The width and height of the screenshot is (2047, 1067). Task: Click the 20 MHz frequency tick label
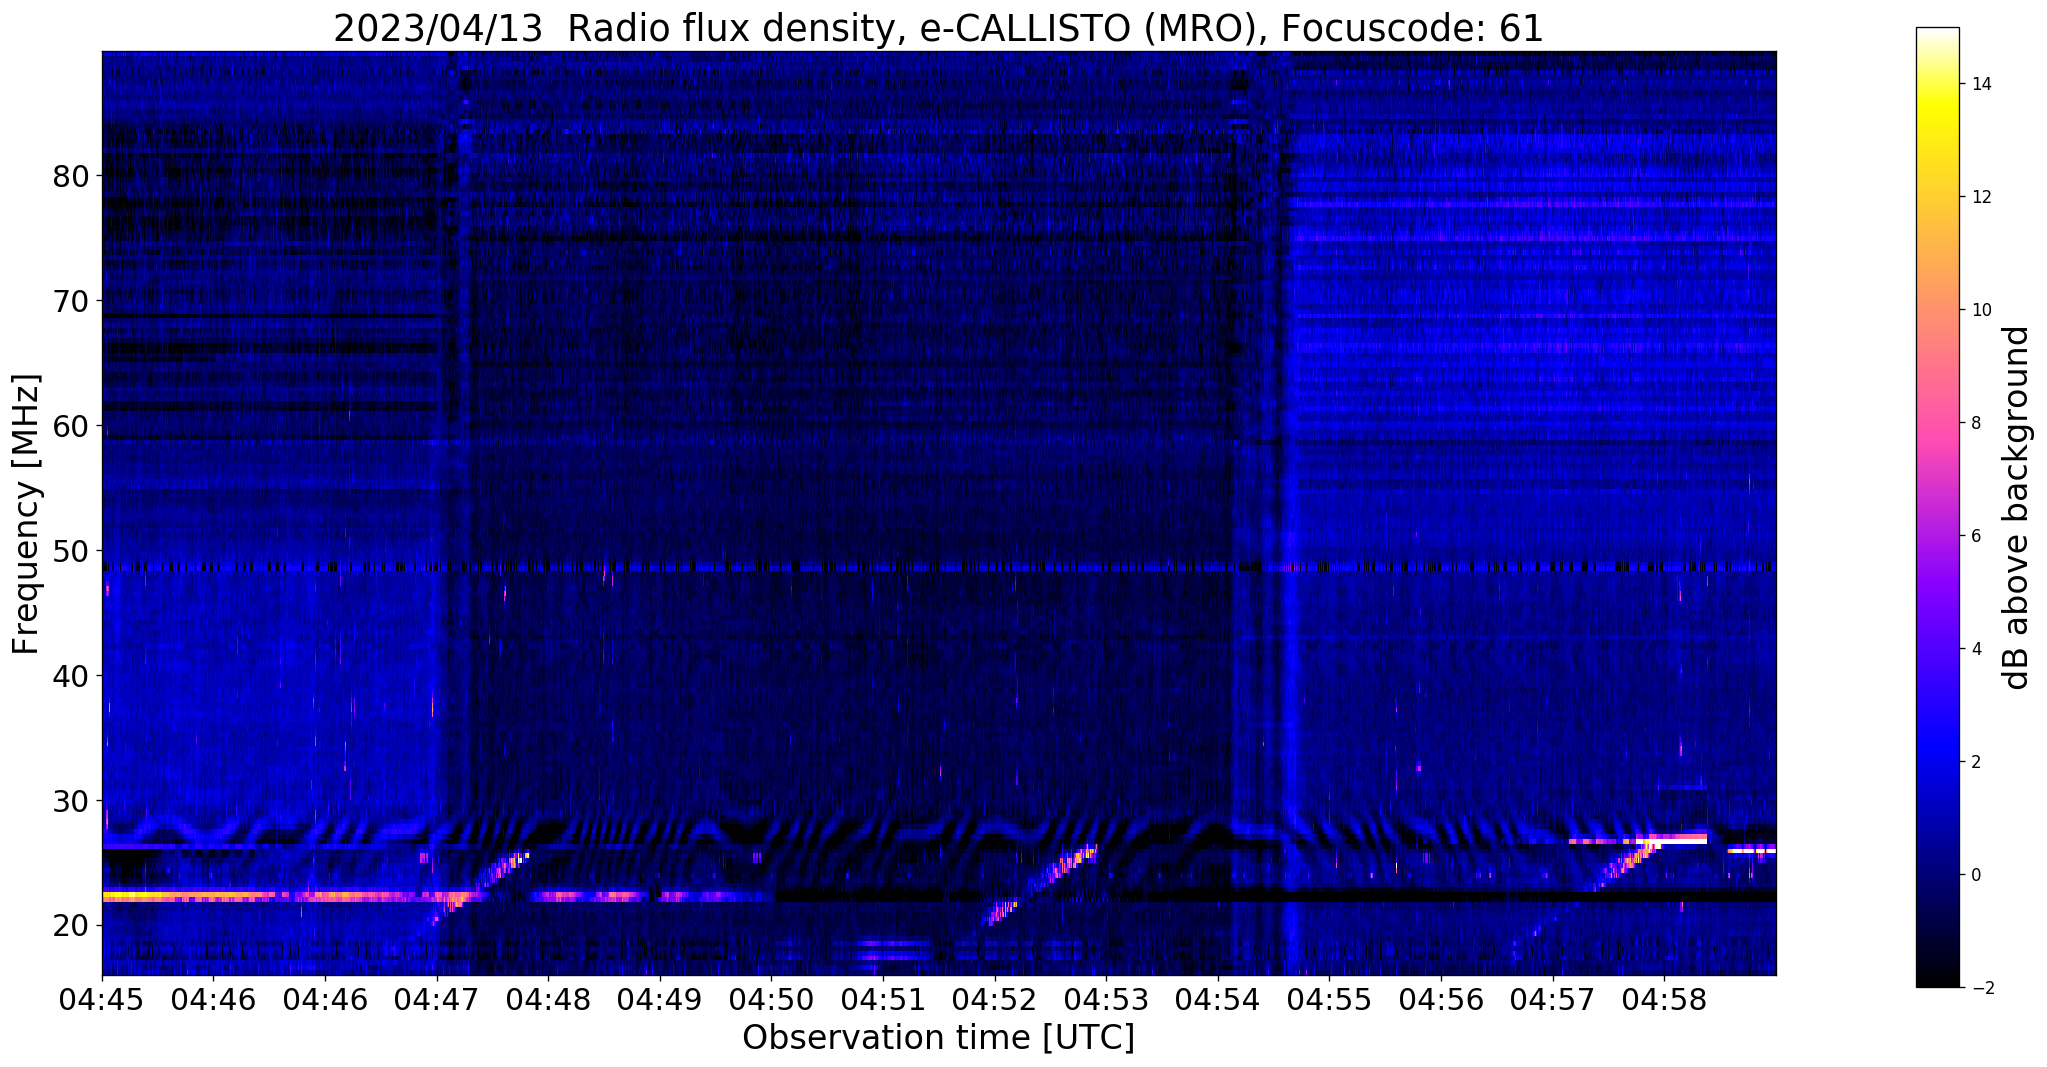tap(71, 926)
